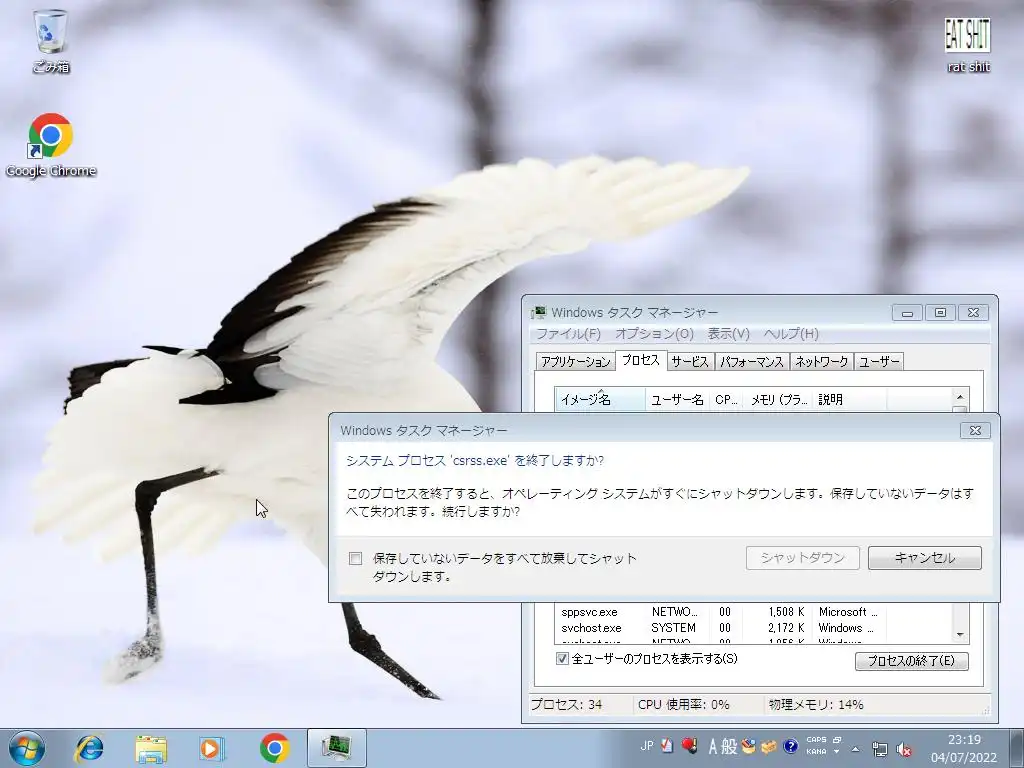Uncheck show processes from all users checkbox
Viewport: 1024px width, 768px height.
coord(562,658)
